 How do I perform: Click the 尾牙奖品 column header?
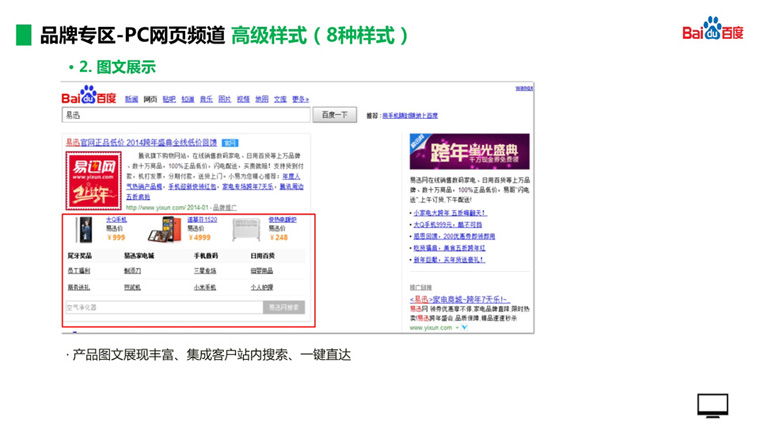coord(79,255)
